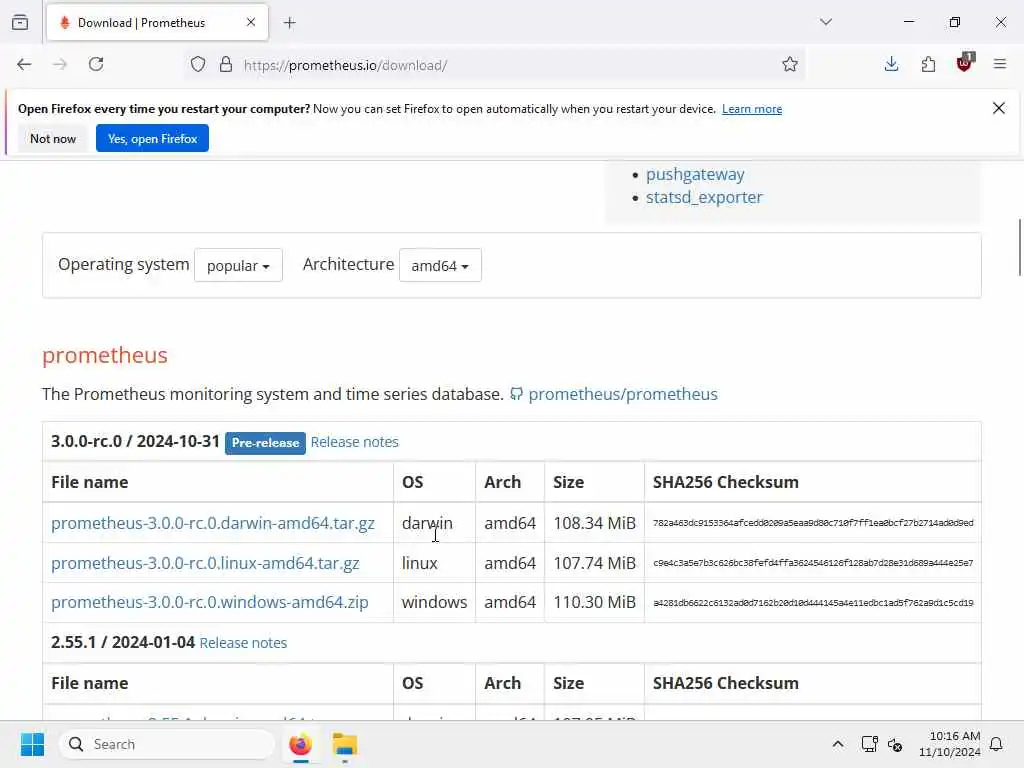The image size is (1024, 768).
Task: Close the Download | Prometheus tab
Action: pos(251,23)
